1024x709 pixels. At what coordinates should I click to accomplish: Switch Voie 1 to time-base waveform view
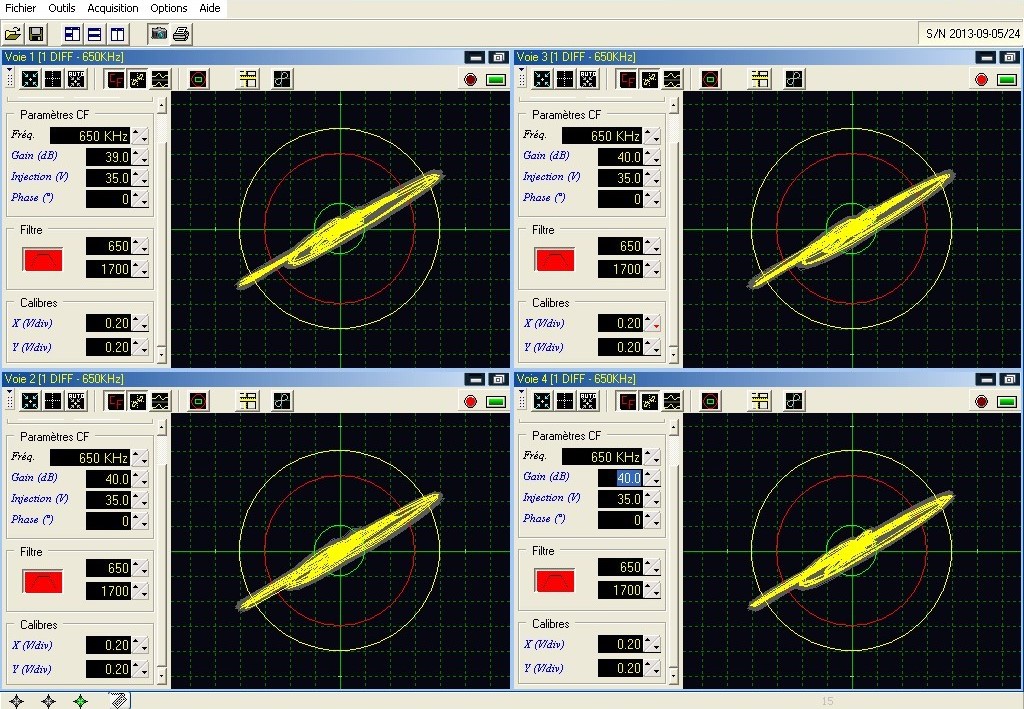[160, 79]
